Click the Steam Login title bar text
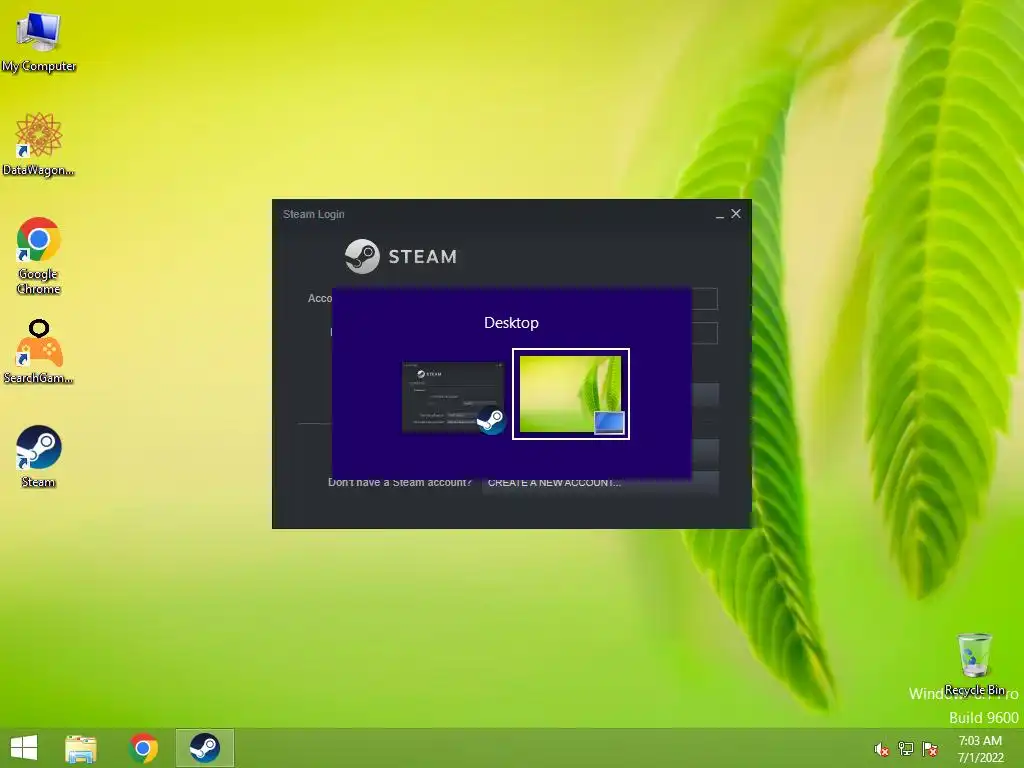The height and width of the screenshot is (768, 1024). pos(313,214)
